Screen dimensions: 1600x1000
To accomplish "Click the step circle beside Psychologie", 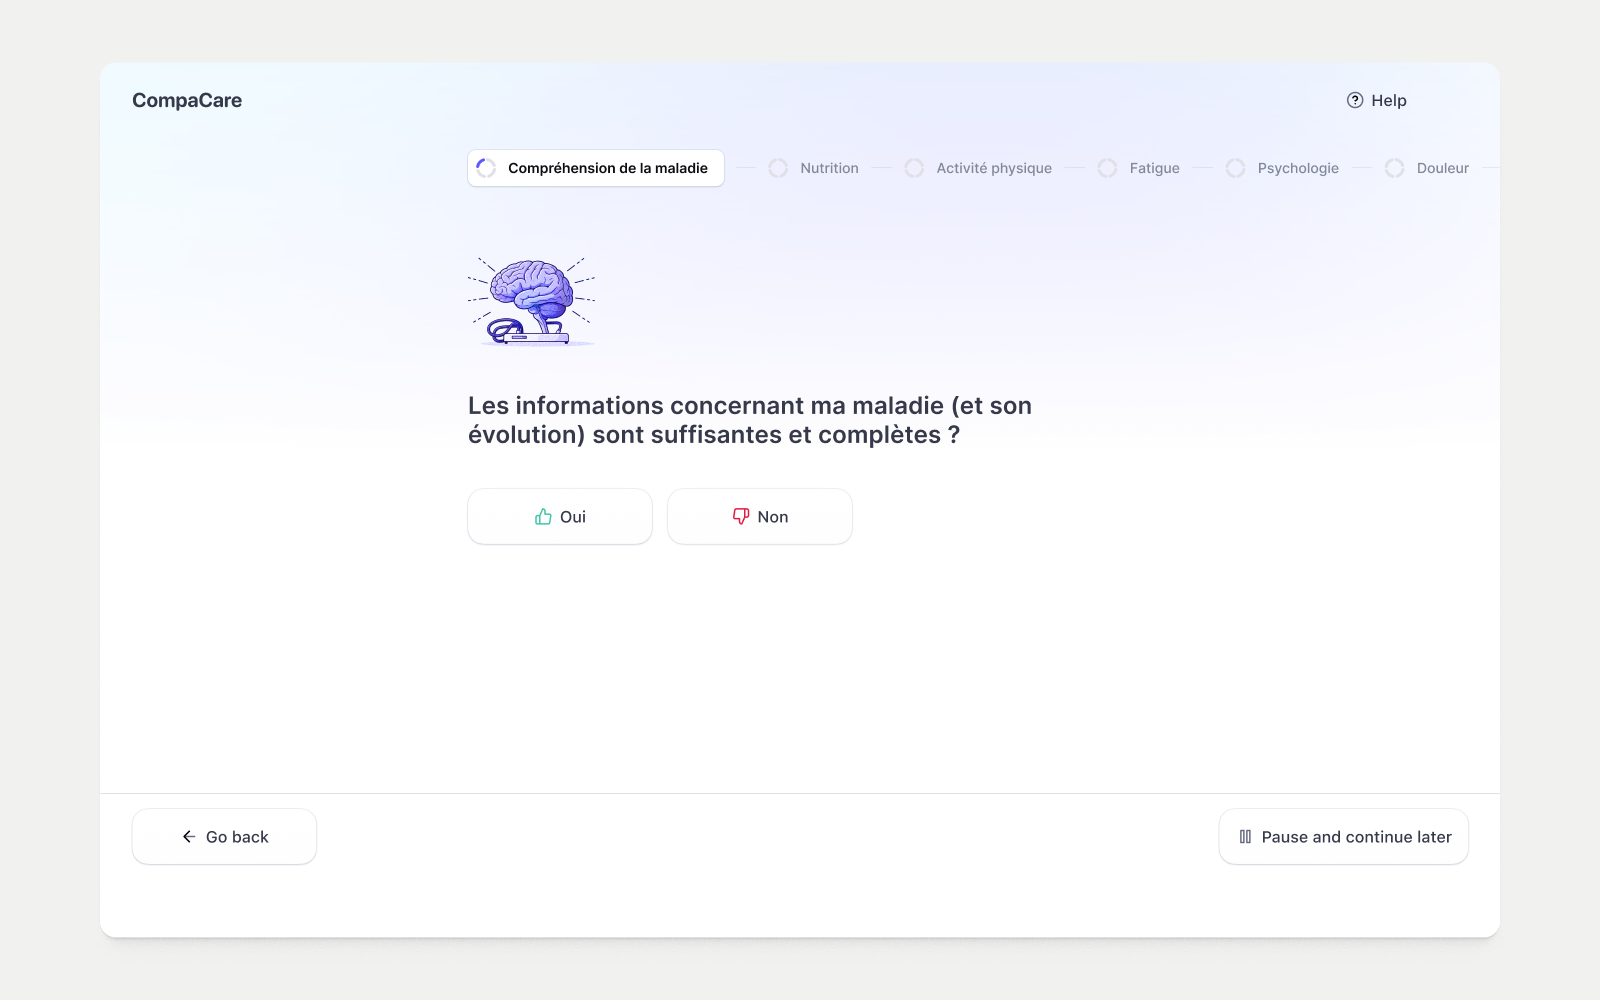I will point(1235,168).
